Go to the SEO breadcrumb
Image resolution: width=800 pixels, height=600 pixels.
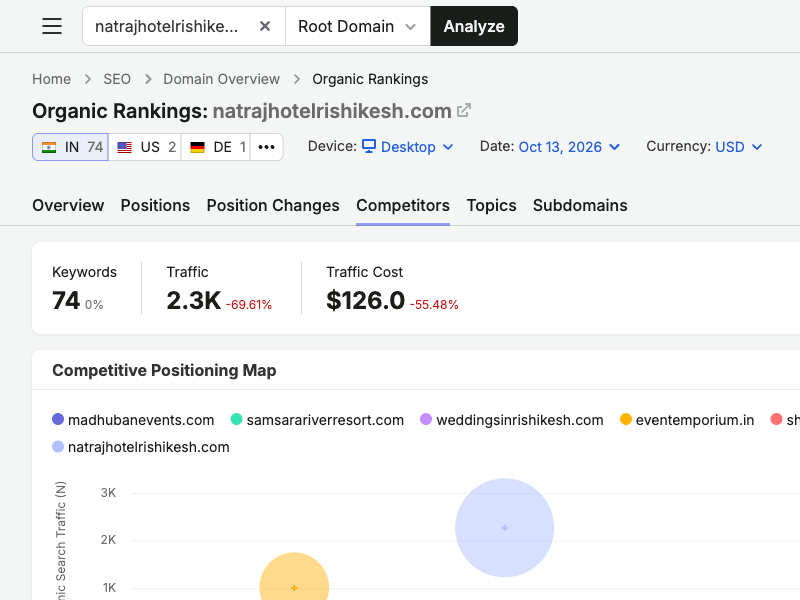tap(117, 79)
